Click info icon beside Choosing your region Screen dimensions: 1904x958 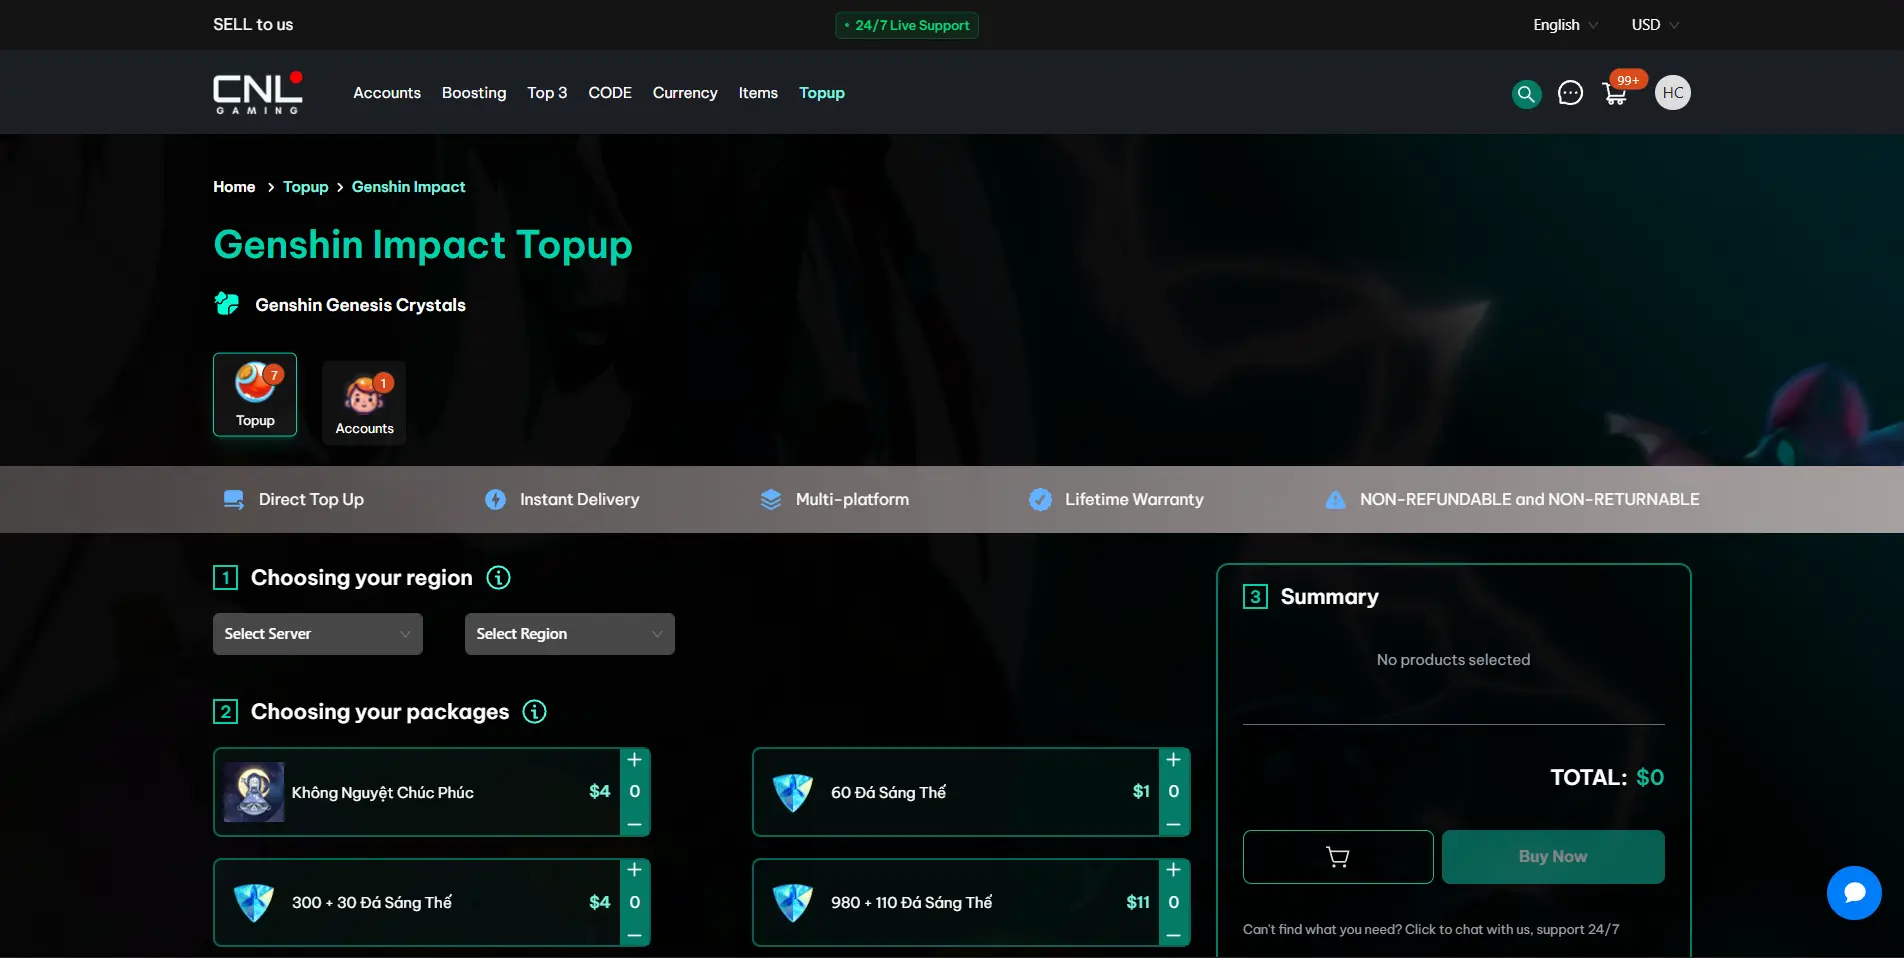pos(498,578)
